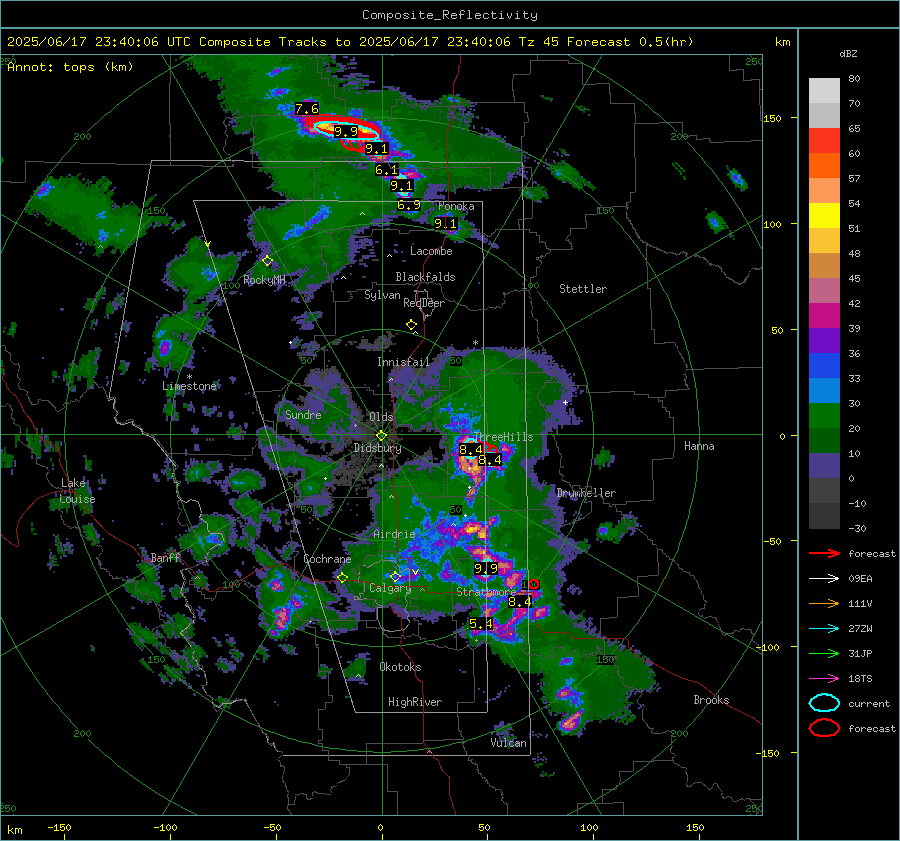Click the Drumheller town label
900x841 pixels.
(x=586, y=493)
